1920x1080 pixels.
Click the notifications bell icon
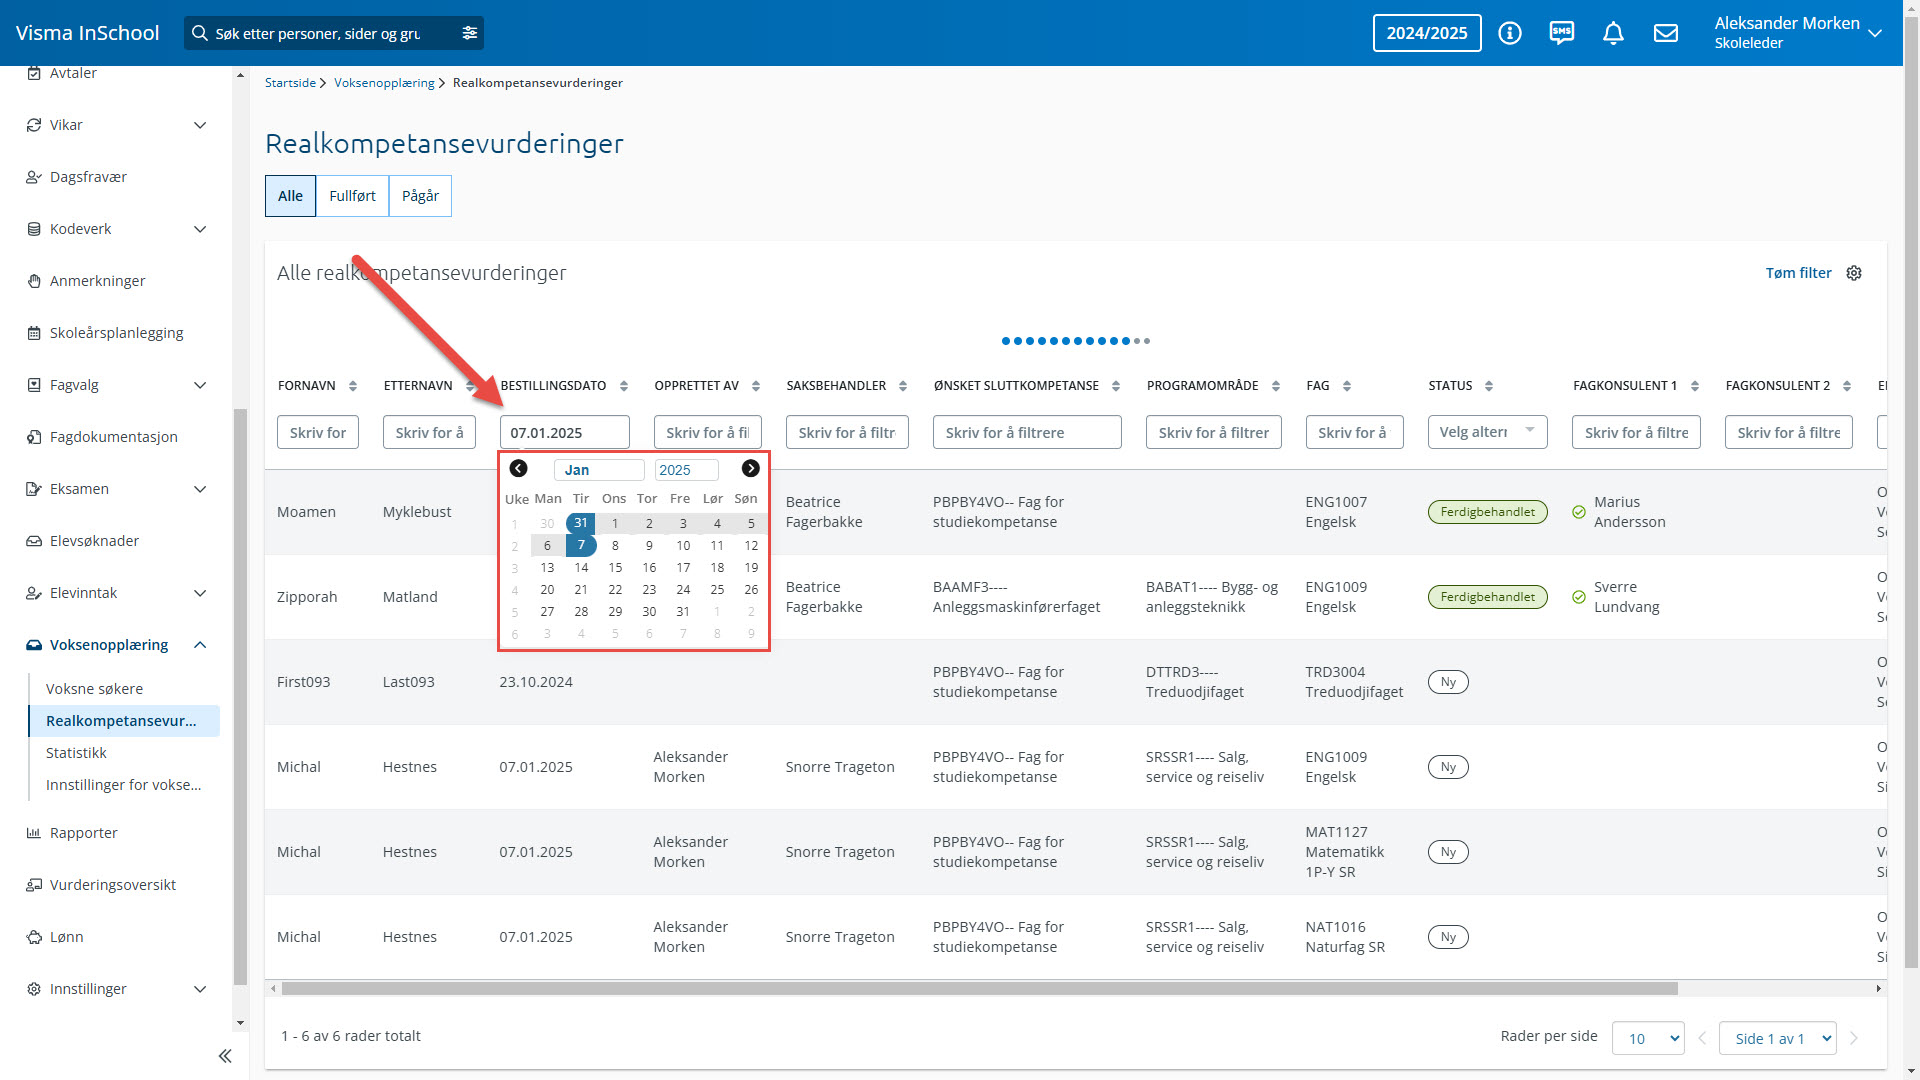[x=1613, y=33]
